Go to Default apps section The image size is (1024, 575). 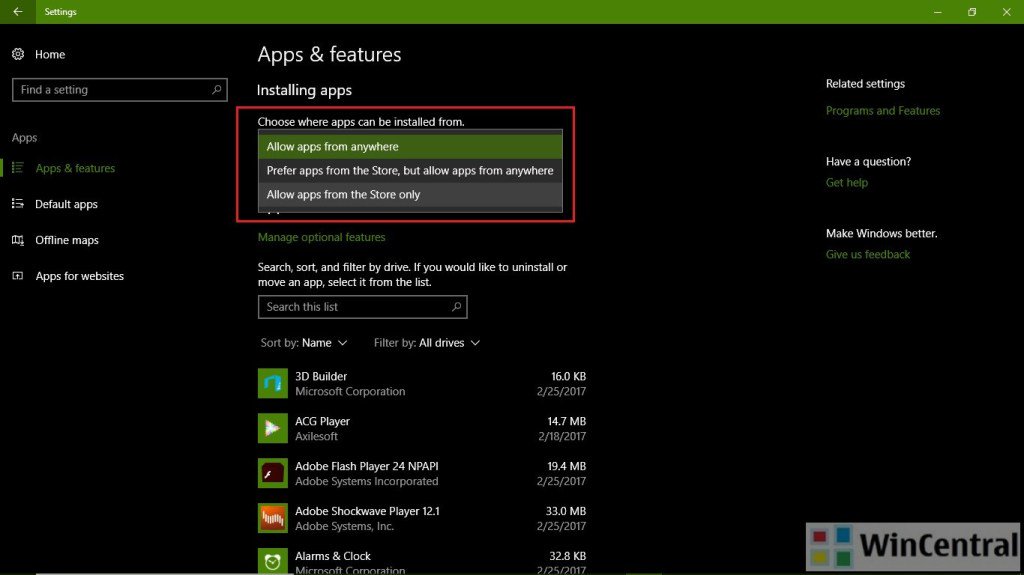(66, 204)
